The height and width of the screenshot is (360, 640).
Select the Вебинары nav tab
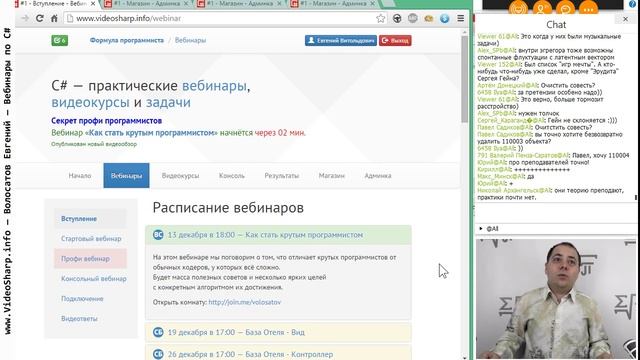click(127, 176)
